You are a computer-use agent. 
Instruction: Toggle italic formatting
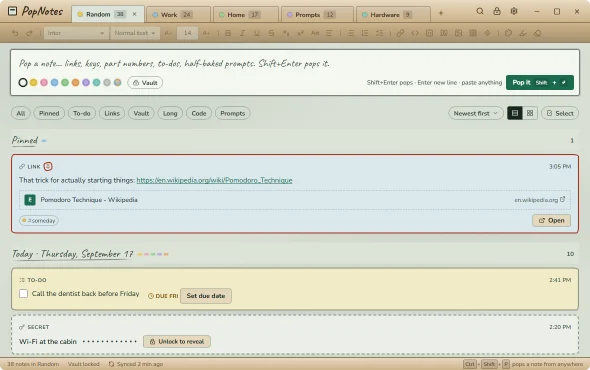point(242,33)
